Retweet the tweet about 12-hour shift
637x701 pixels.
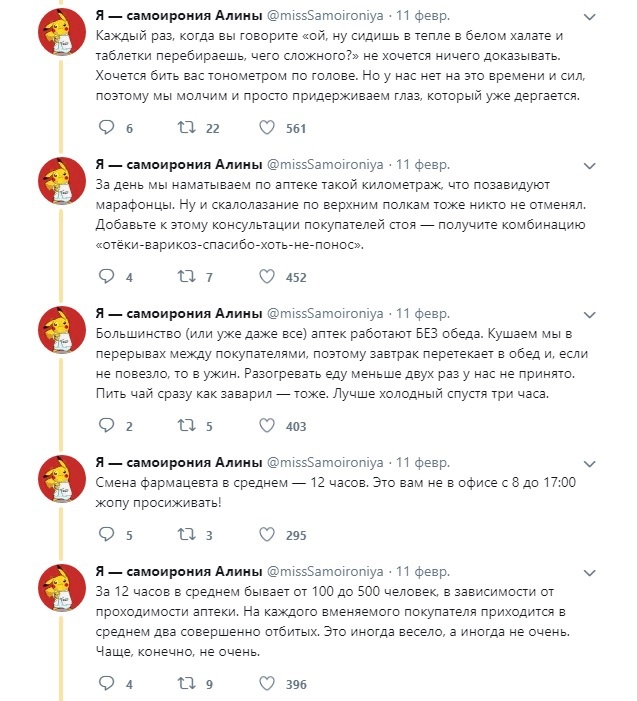click(x=185, y=535)
